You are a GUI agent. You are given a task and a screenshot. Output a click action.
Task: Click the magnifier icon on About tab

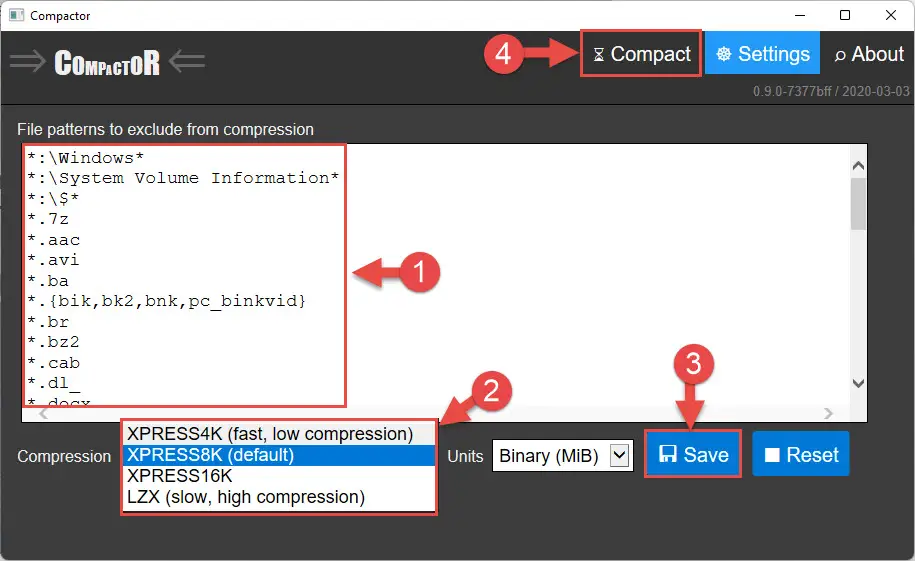pos(840,55)
